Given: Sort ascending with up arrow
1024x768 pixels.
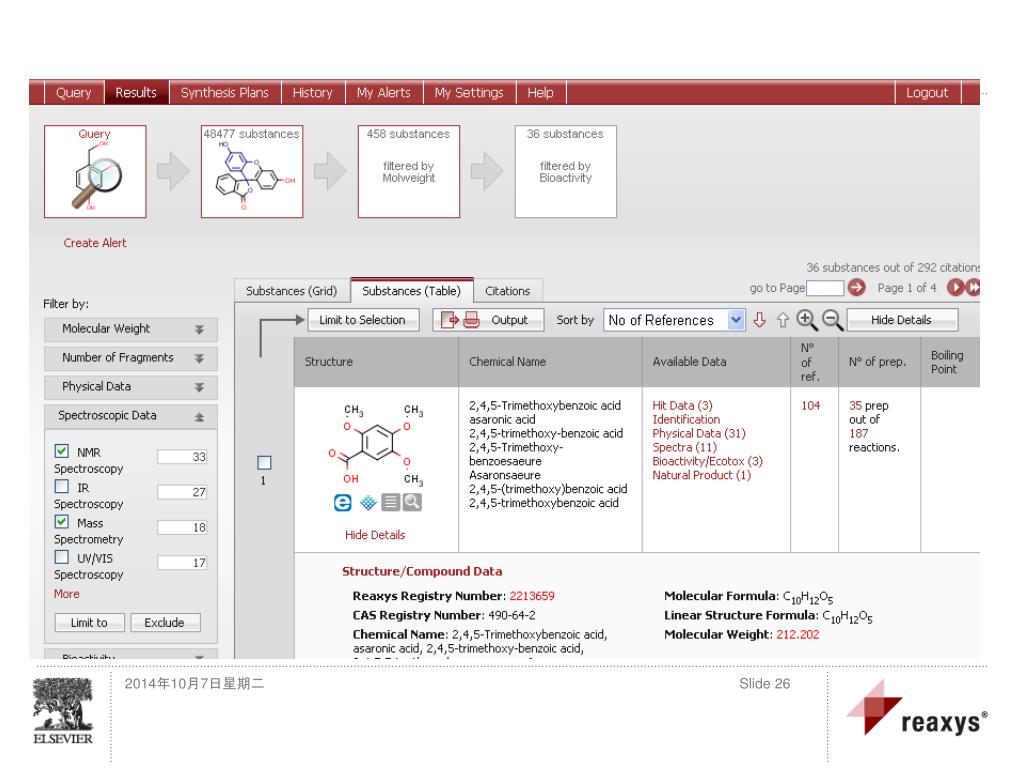Looking at the screenshot, I should coord(783,320).
